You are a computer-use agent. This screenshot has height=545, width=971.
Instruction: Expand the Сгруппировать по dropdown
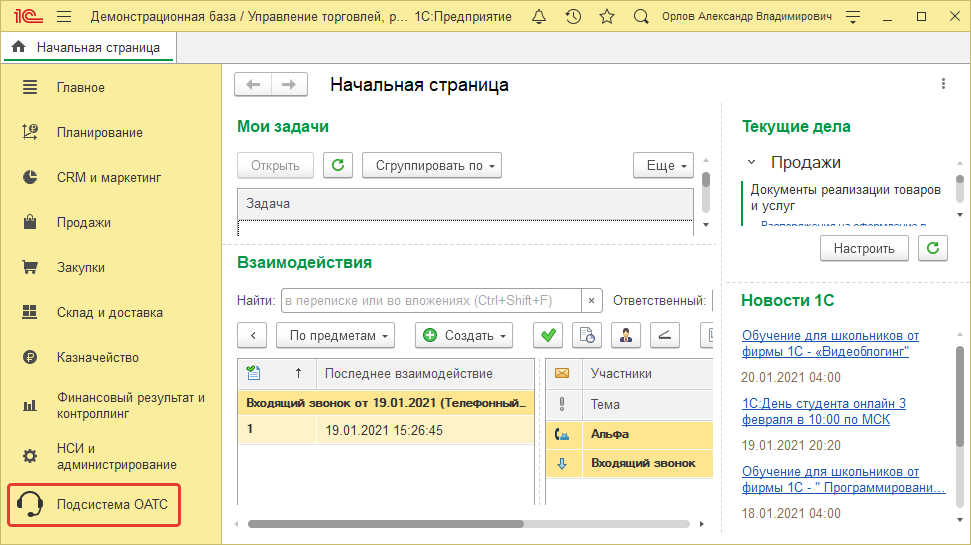click(431, 166)
